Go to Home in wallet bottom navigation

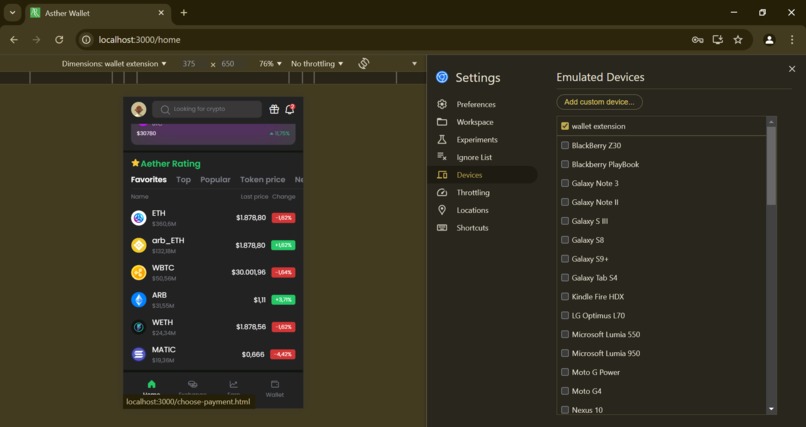pyautogui.click(x=151, y=388)
